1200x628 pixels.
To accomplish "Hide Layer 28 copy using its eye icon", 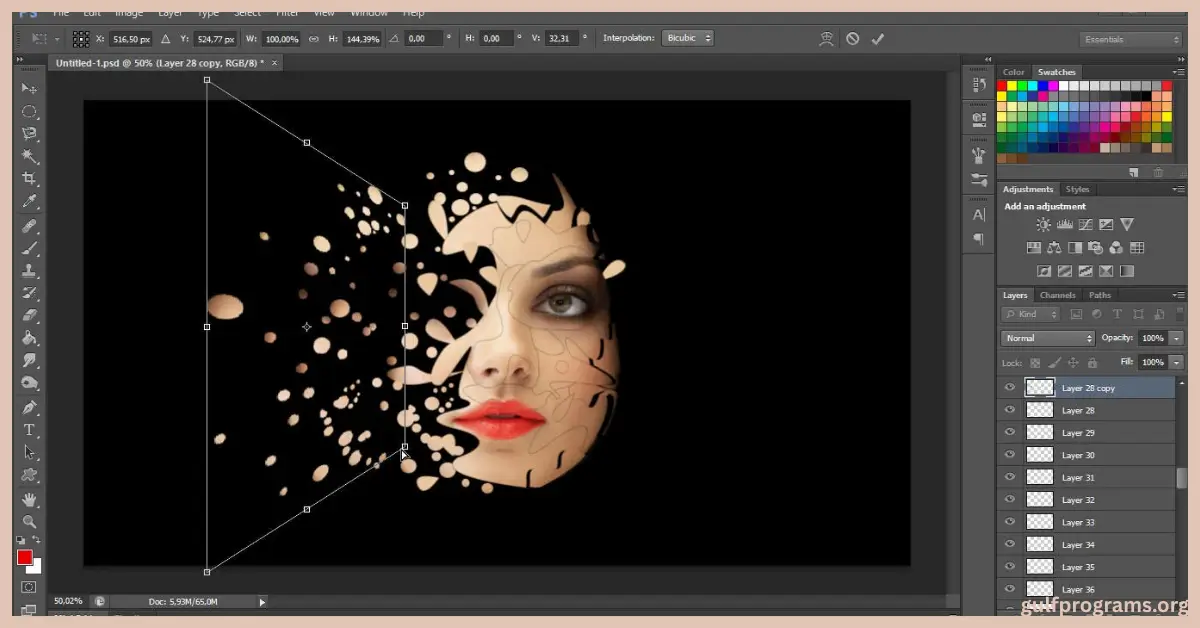I will 1010,387.
